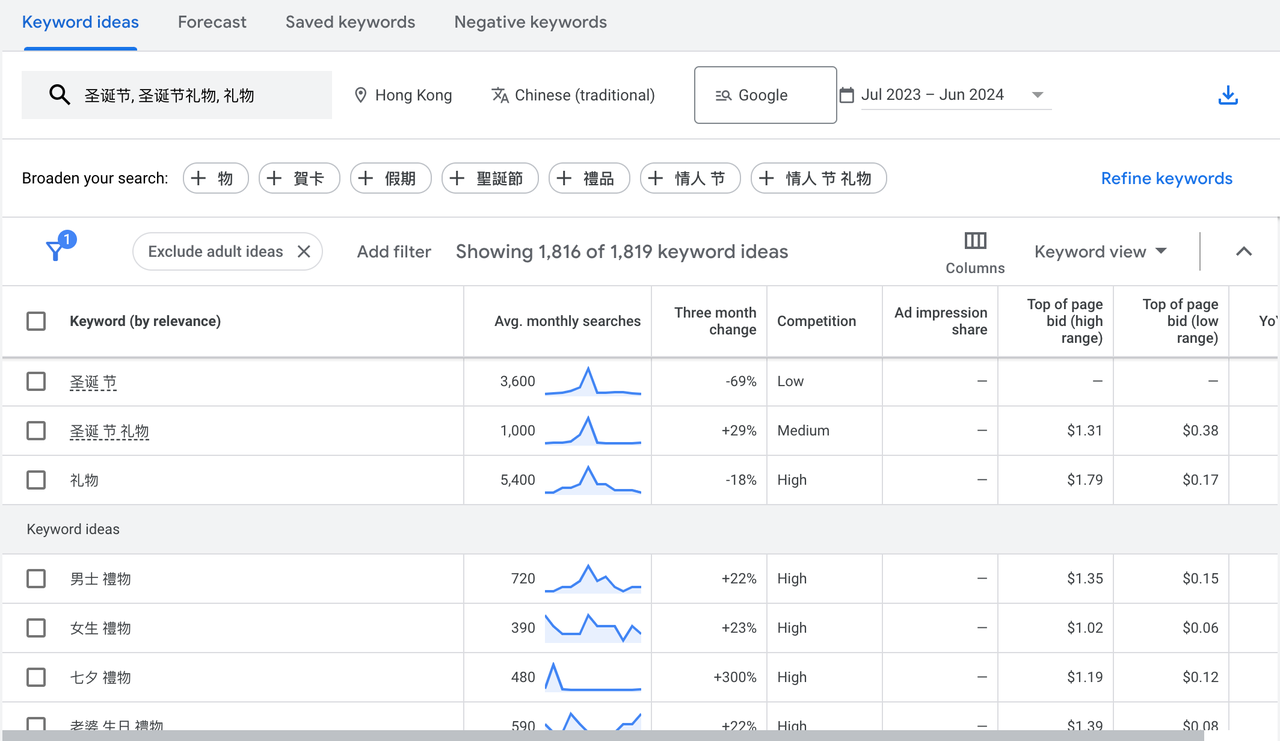Click the Keyword ideas section heading

(73, 529)
